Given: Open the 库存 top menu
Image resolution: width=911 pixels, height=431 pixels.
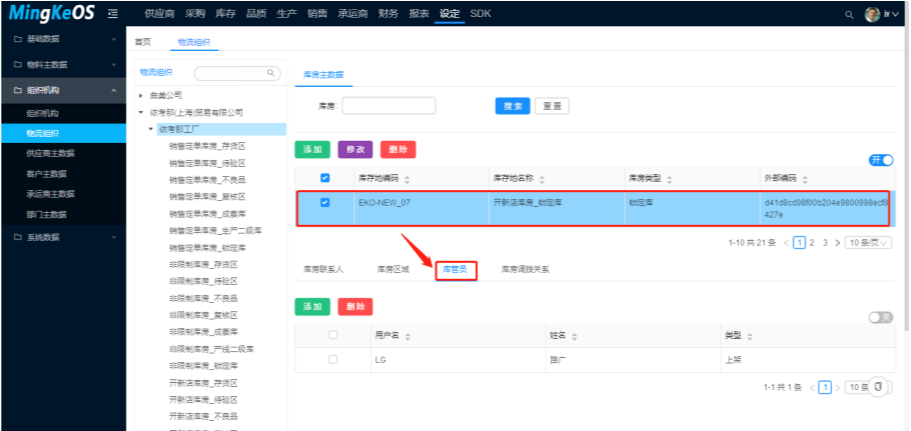Looking at the screenshot, I should pyautogui.click(x=225, y=13).
